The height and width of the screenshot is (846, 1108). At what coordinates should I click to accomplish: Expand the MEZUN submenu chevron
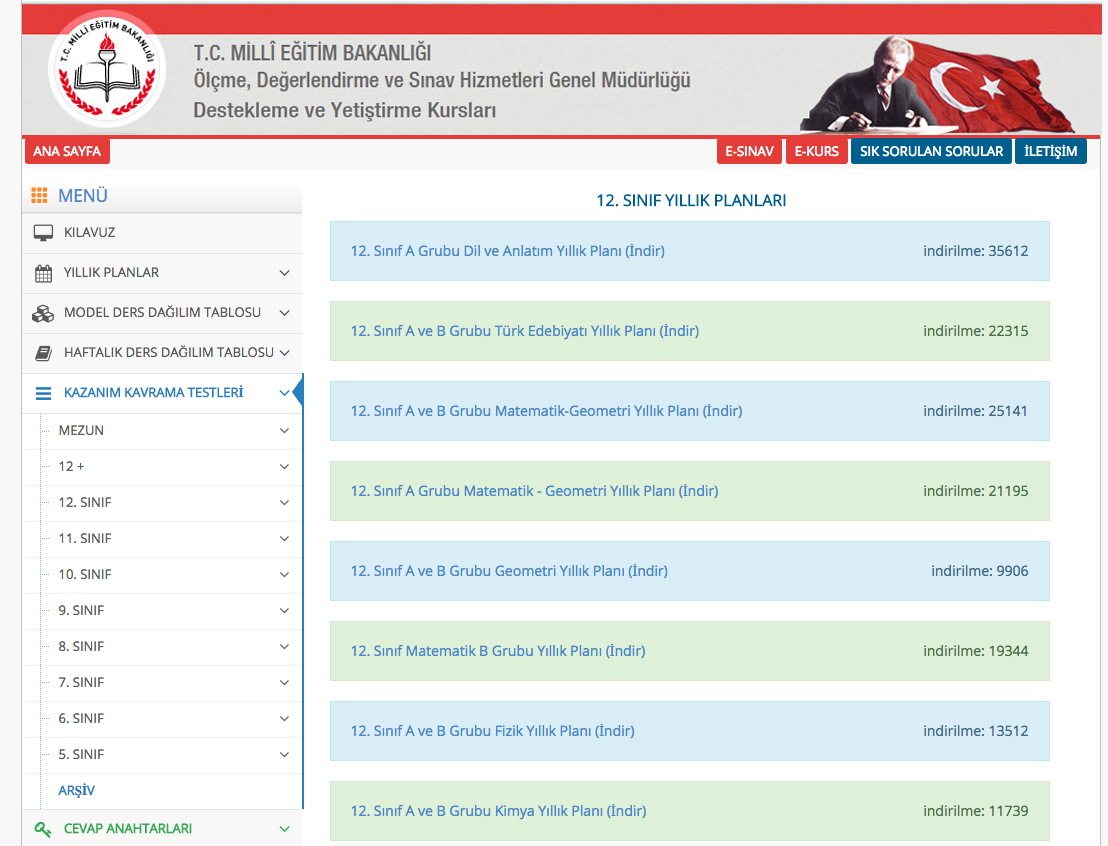click(284, 431)
